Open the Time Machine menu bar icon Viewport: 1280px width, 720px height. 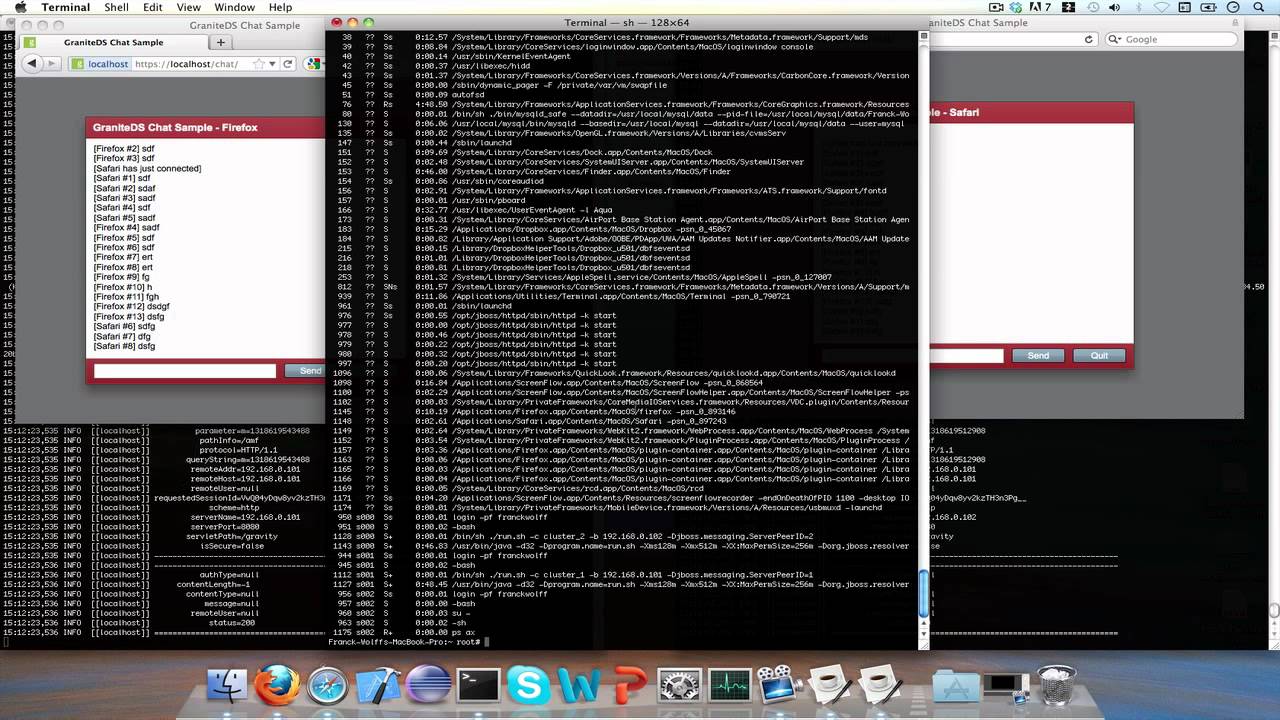(x=1094, y=7)
